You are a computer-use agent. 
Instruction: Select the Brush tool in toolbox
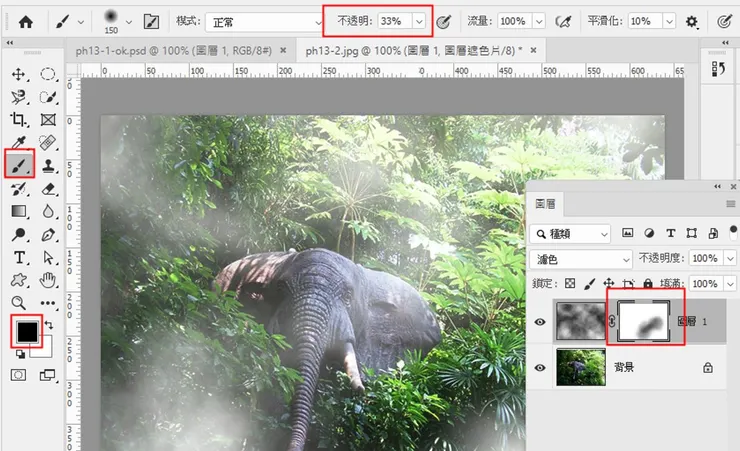click(19, 165)
